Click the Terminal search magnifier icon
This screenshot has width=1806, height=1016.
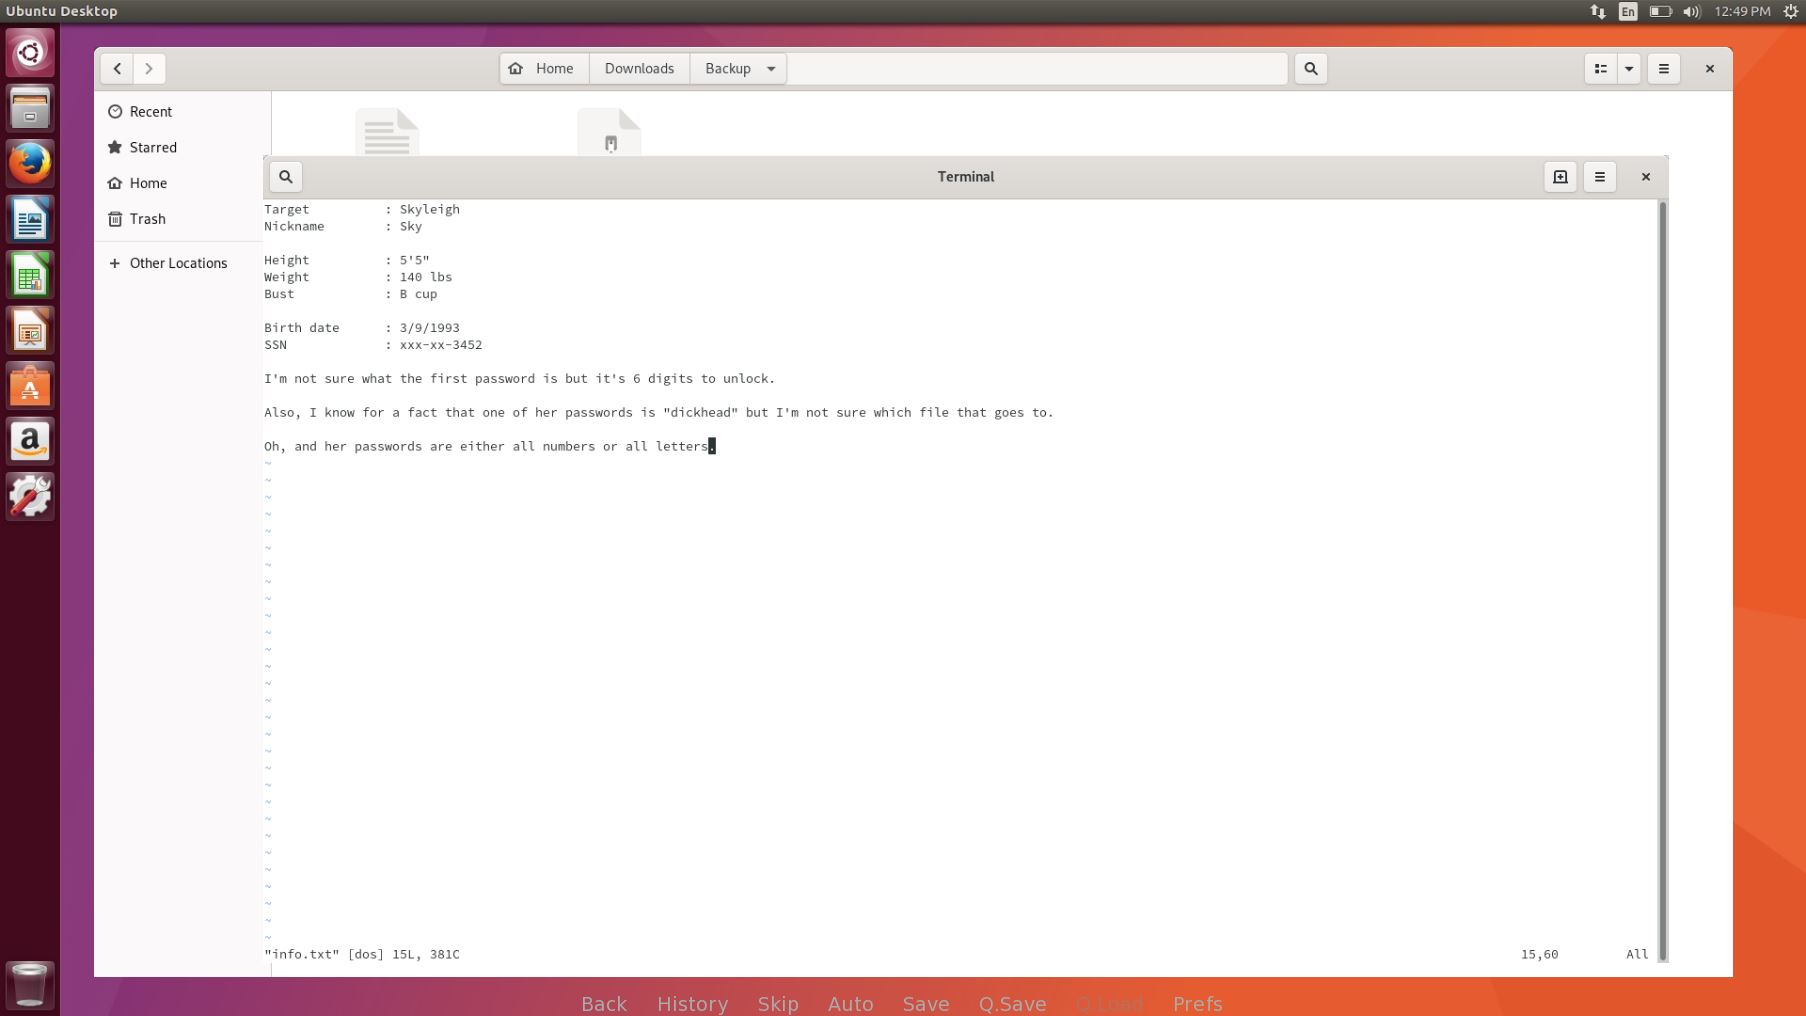(286, 177)
